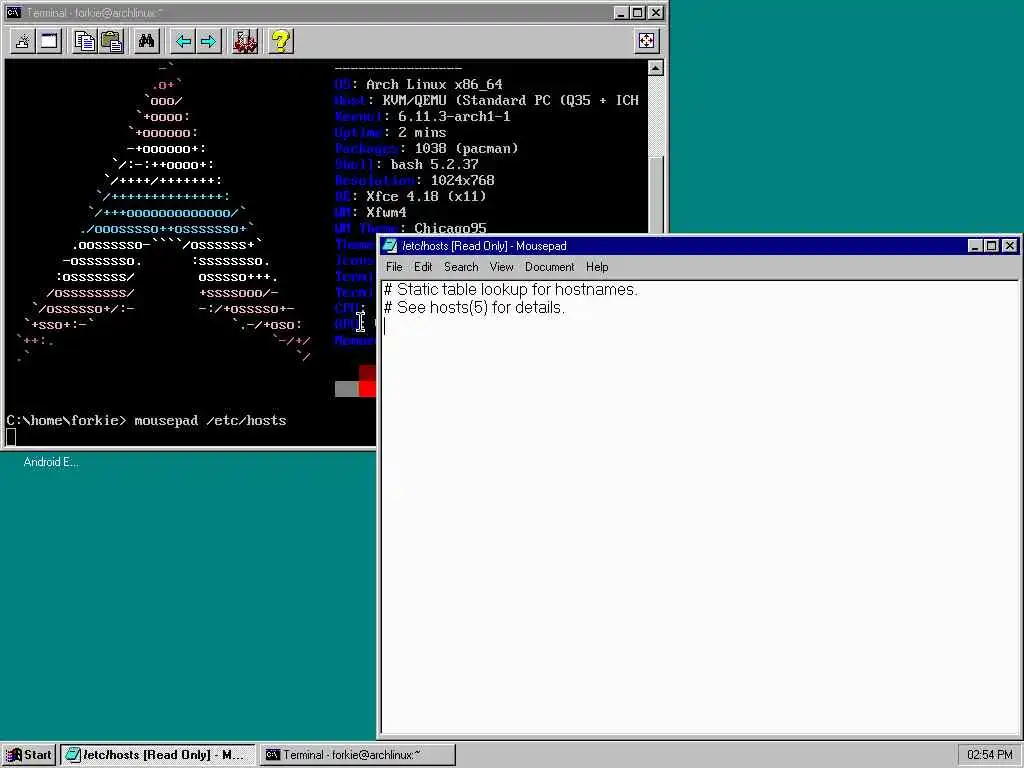This screenshot has height=768, width=1024.
Task: Click the Mousepad title bar text
Action: [x=484, y=246]
